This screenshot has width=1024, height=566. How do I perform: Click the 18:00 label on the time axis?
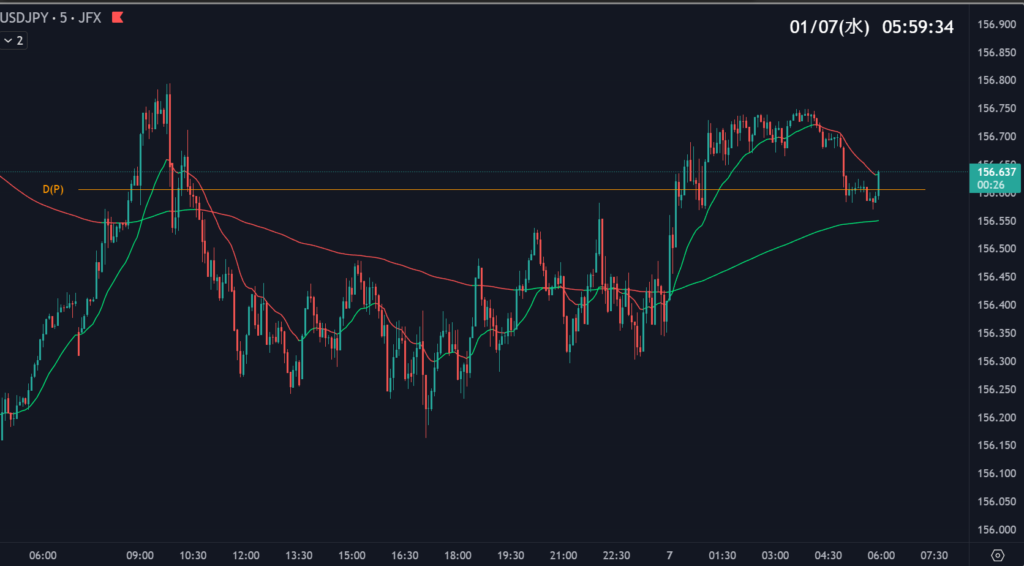(x=458, y=556)
